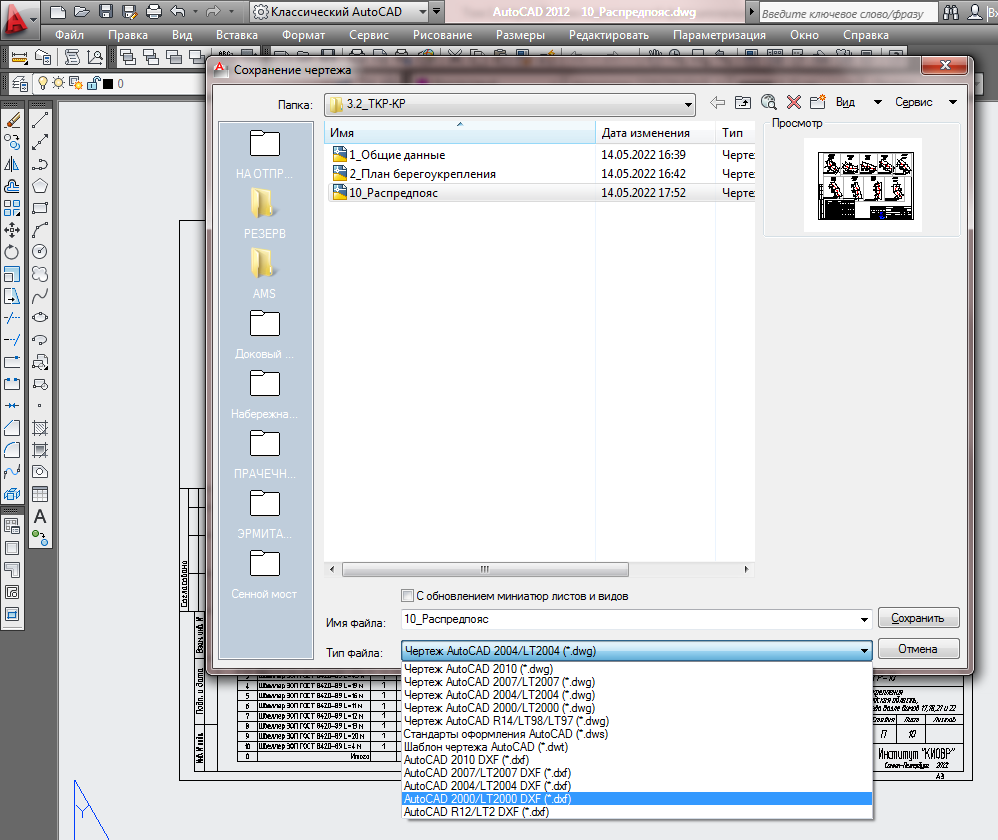The width and height of the screenshot is (998, 840).
Task: Select the Mirror tool
Action: point(12,164)
